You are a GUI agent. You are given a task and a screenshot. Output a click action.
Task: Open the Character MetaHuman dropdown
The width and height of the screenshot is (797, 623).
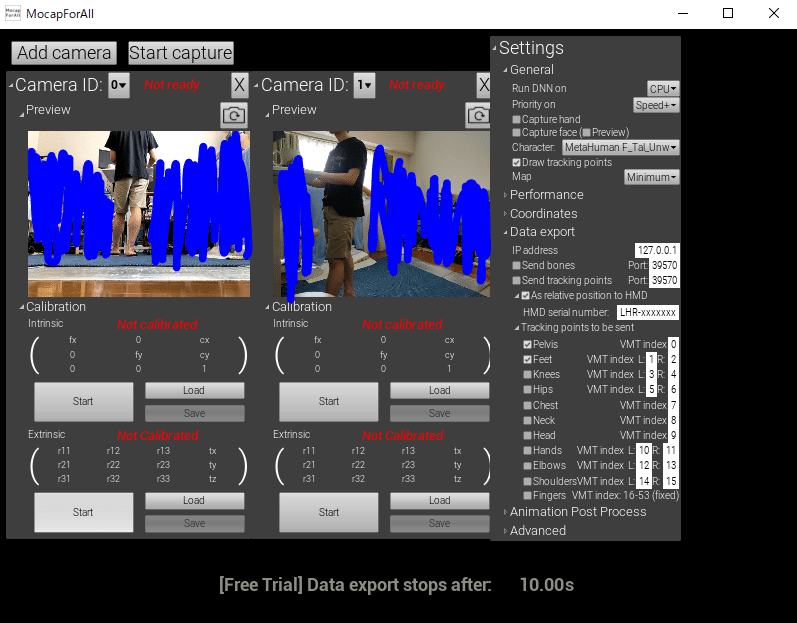(621, 147)
